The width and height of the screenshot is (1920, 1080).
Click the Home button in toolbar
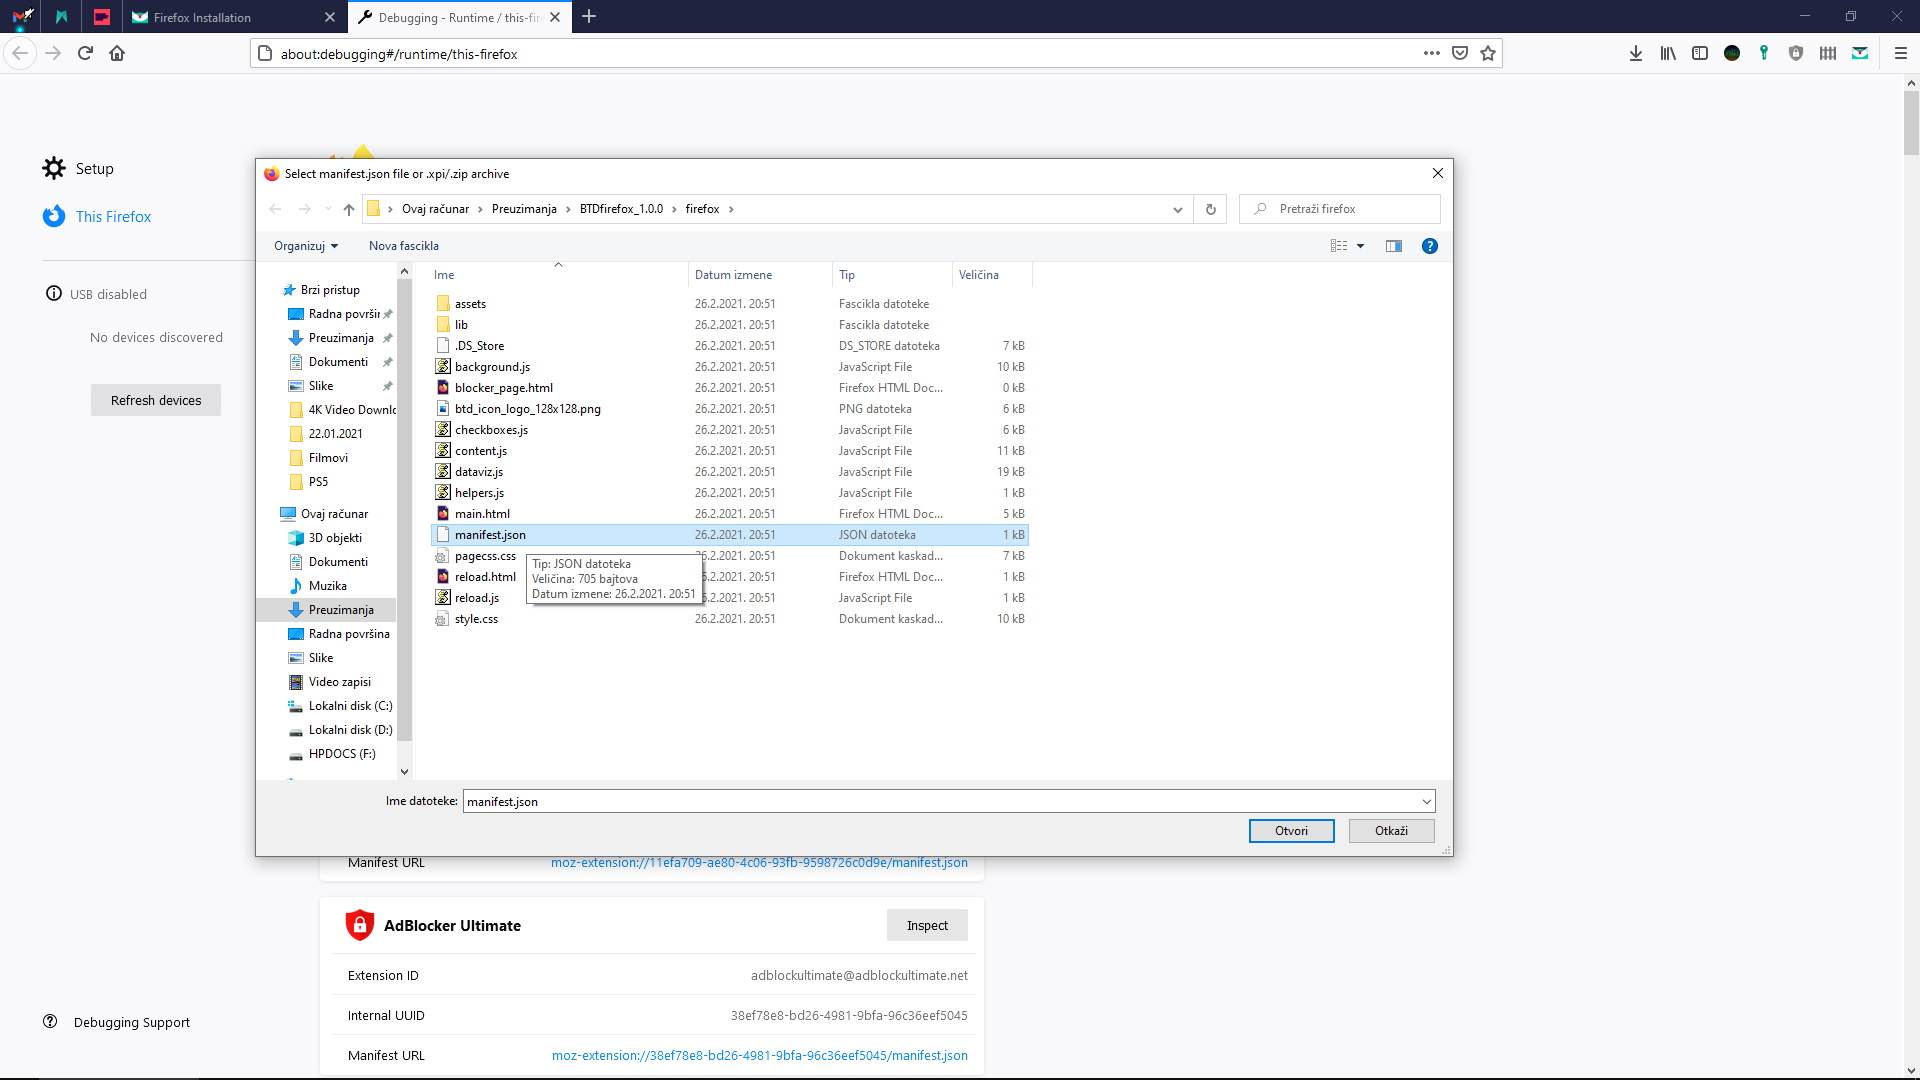(117, 54)
